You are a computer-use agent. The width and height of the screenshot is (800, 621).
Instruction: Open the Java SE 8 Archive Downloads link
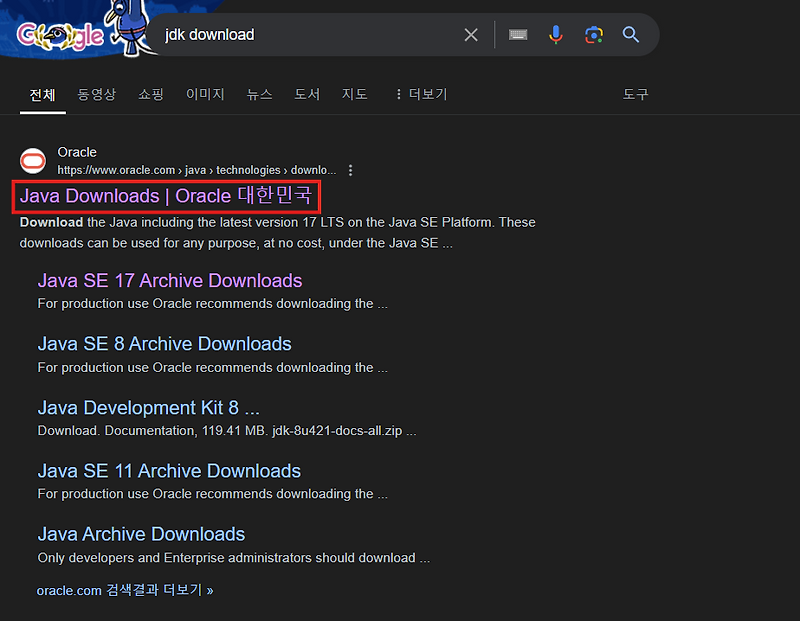pos(164,344)
